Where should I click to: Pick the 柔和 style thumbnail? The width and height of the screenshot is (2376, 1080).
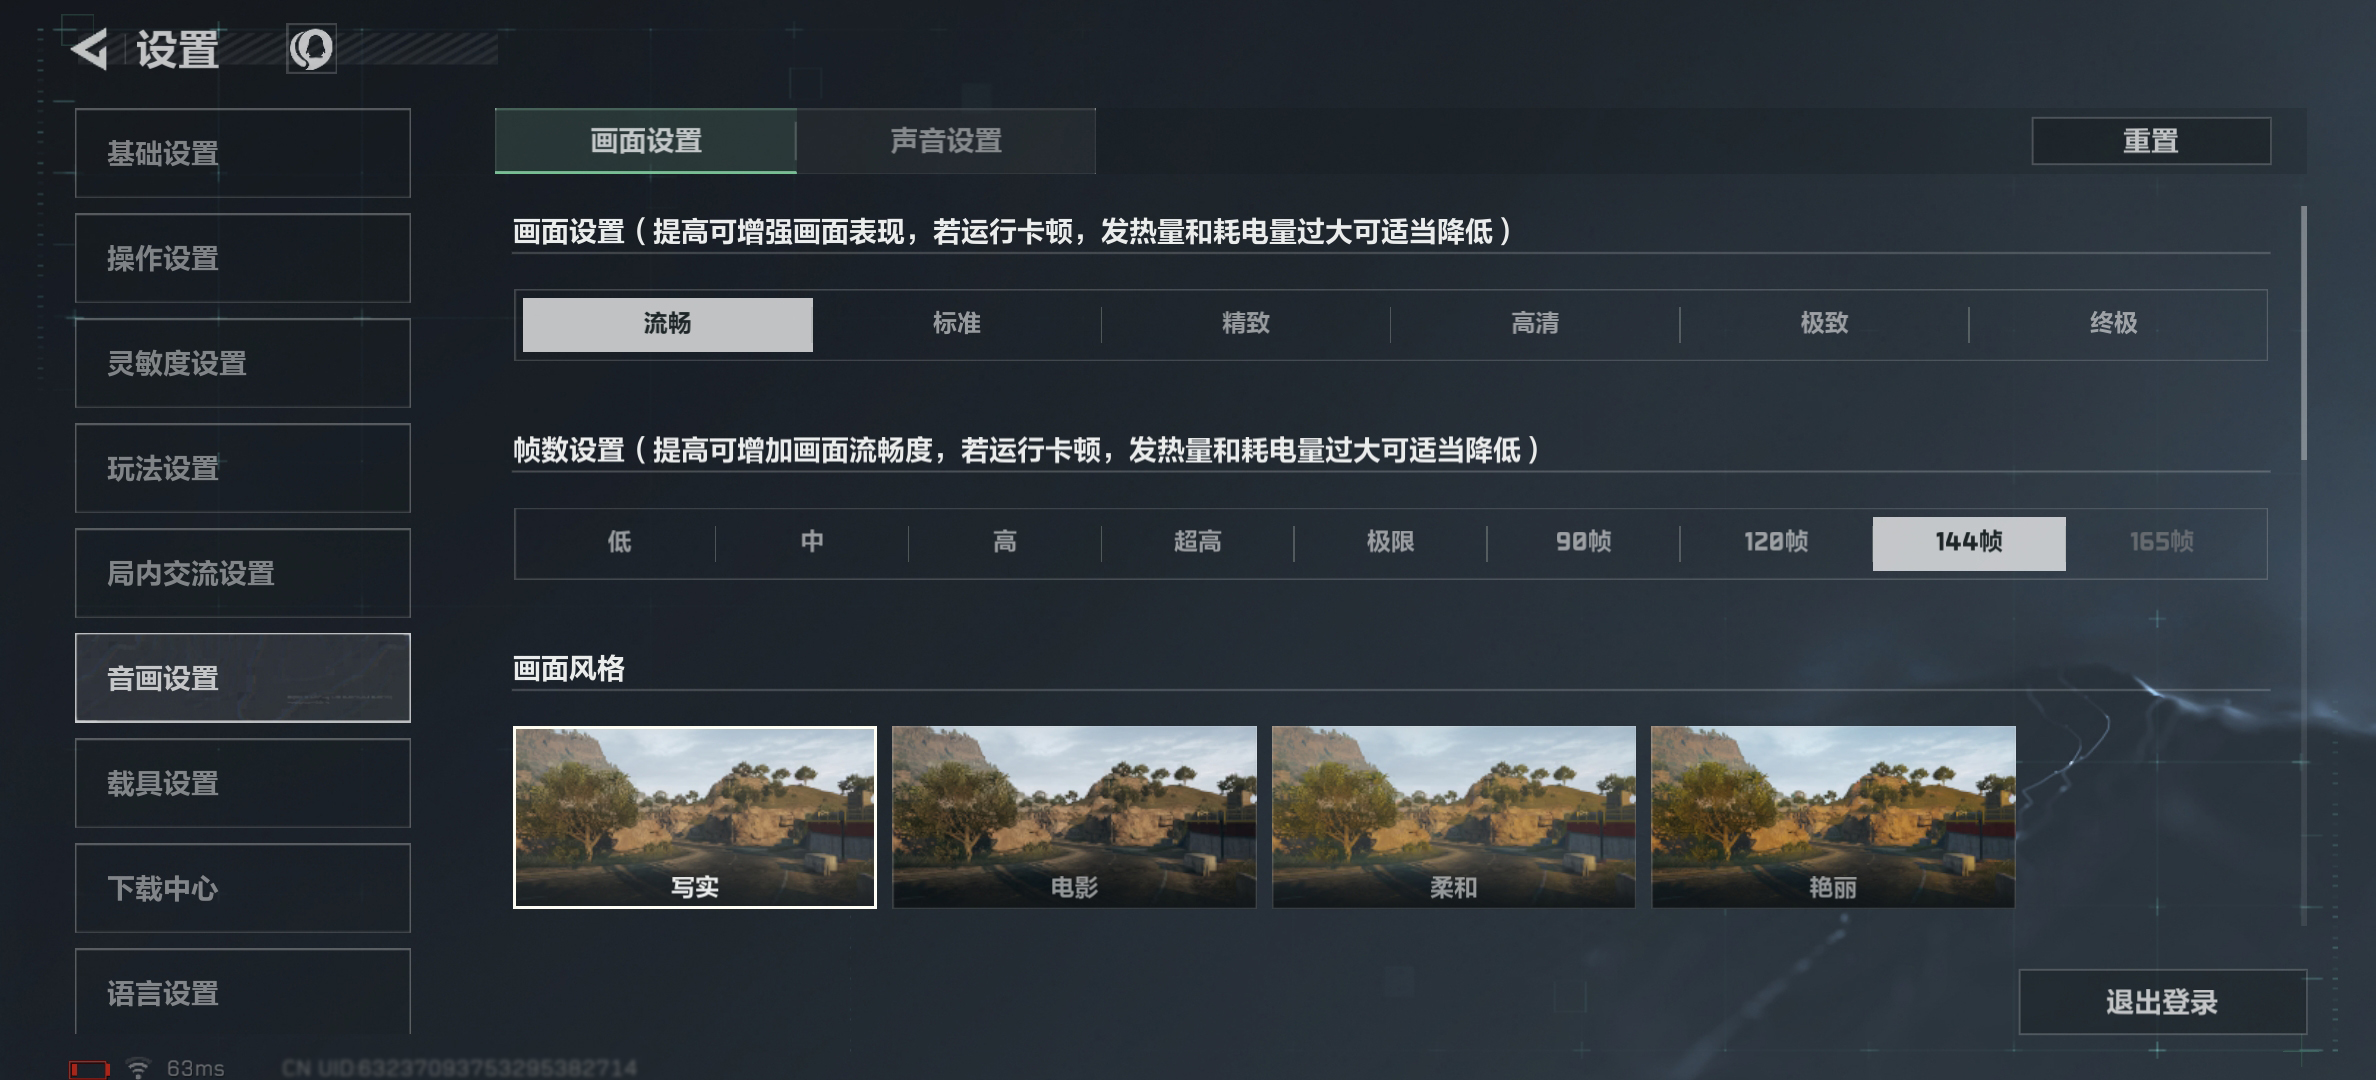pos(1454,817)
